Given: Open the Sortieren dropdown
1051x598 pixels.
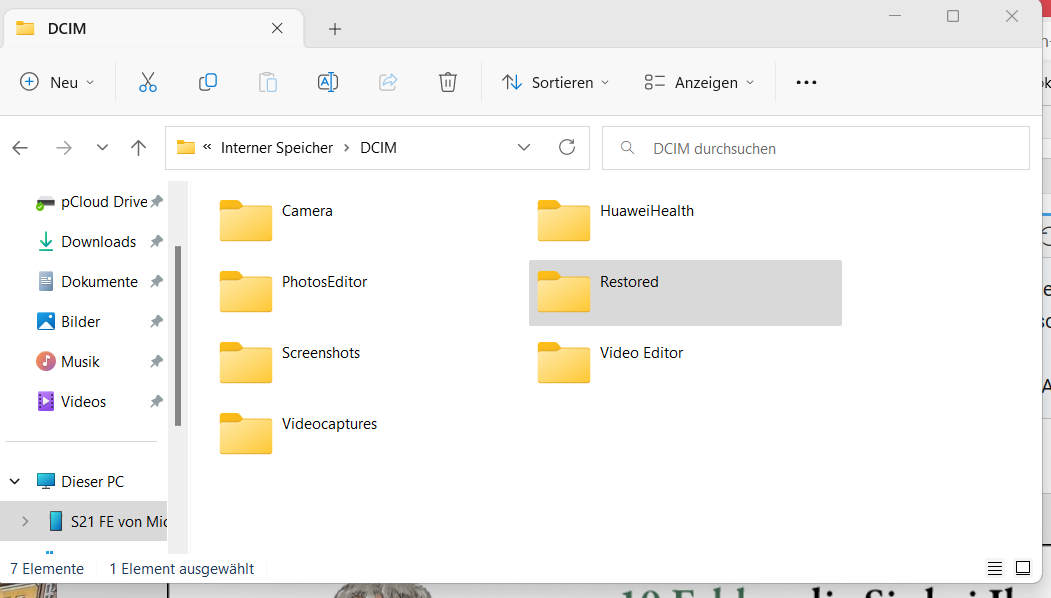Looking at the screenshot, I should coord(556,83).
